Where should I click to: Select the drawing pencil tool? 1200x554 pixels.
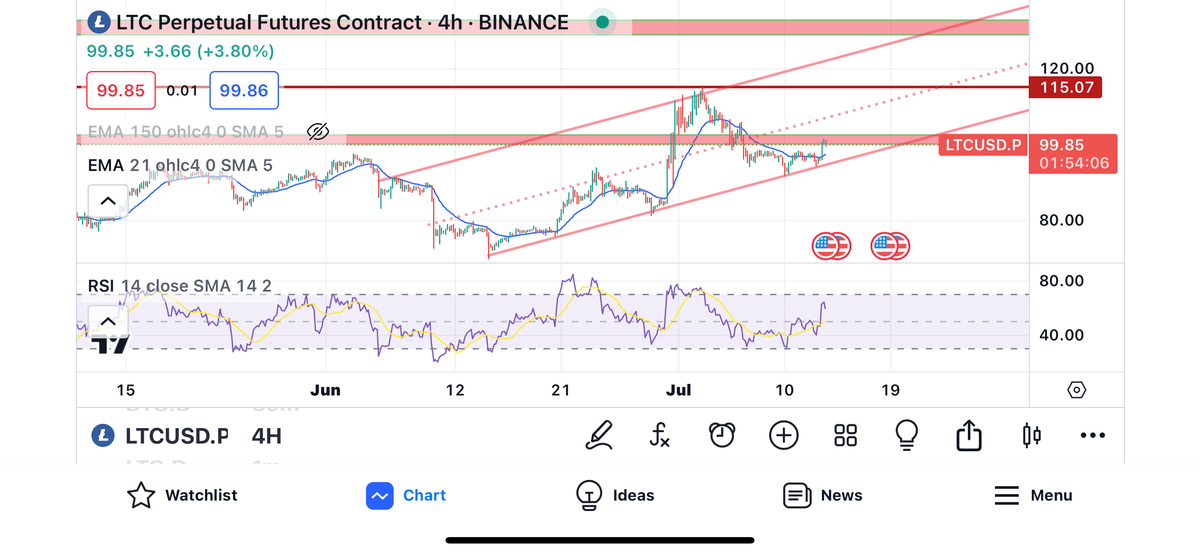click(598, 435)
